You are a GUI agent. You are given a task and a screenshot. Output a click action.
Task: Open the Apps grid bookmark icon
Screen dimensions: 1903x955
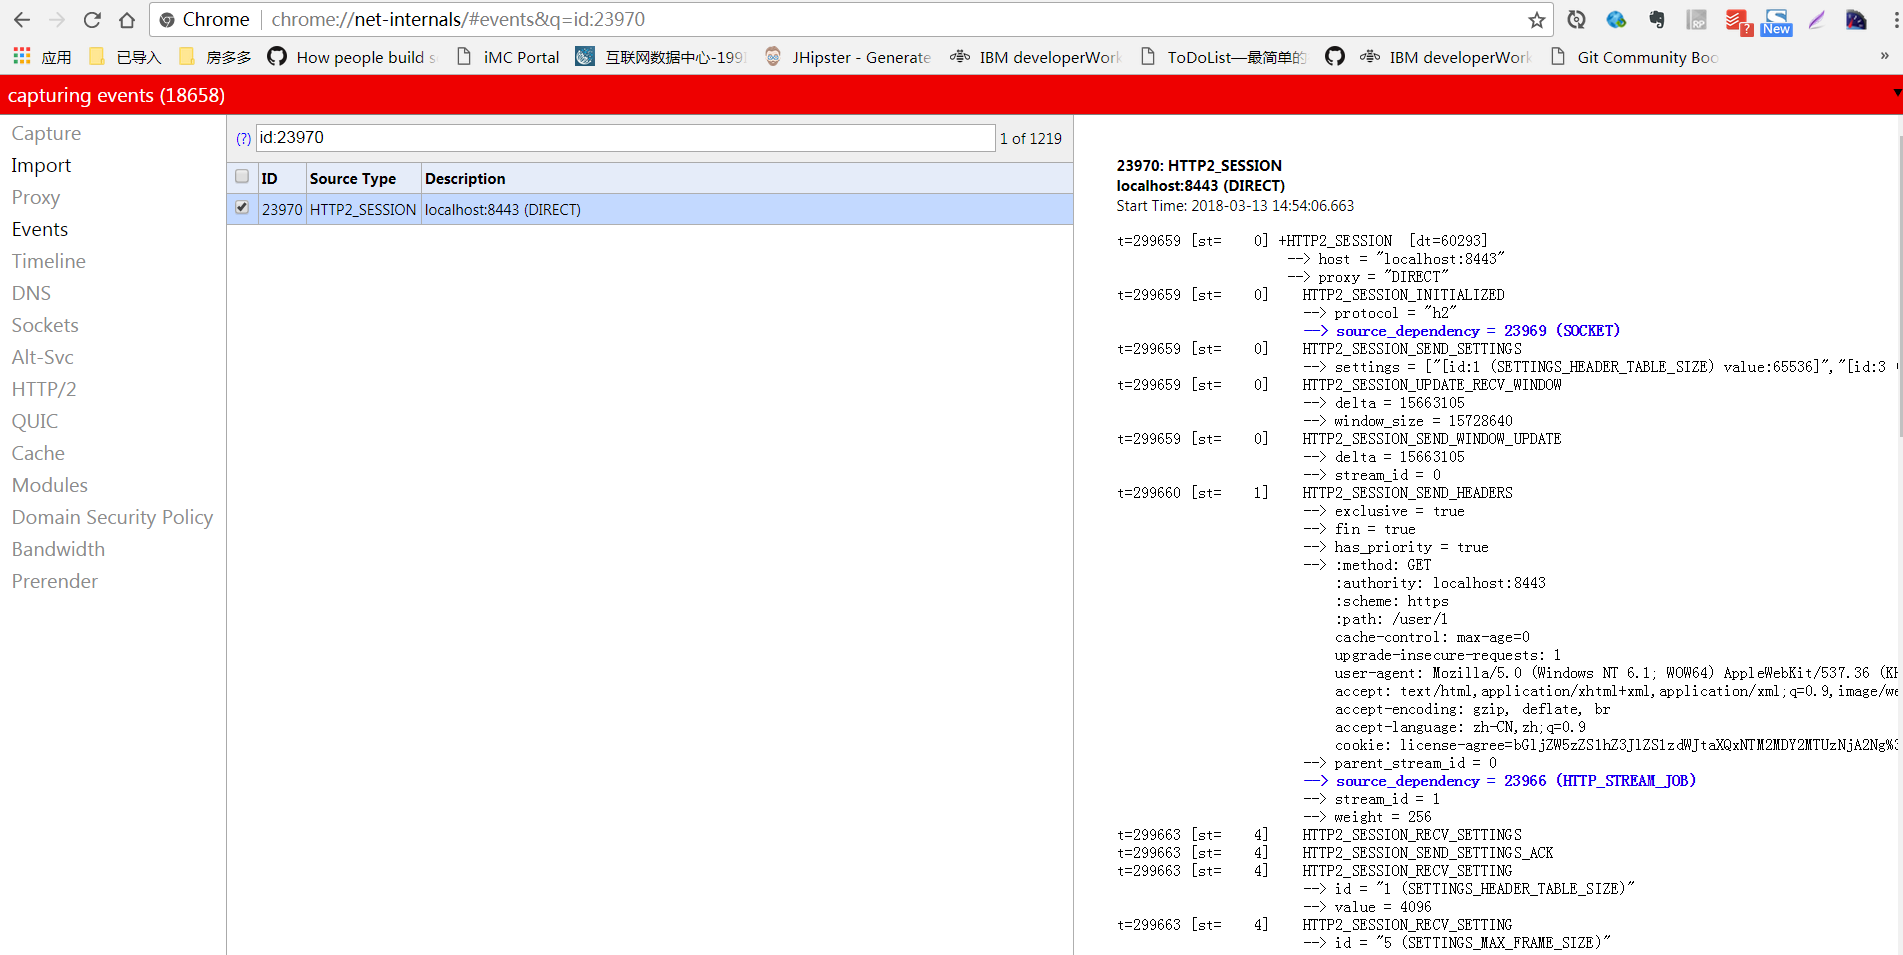(22, 57)
